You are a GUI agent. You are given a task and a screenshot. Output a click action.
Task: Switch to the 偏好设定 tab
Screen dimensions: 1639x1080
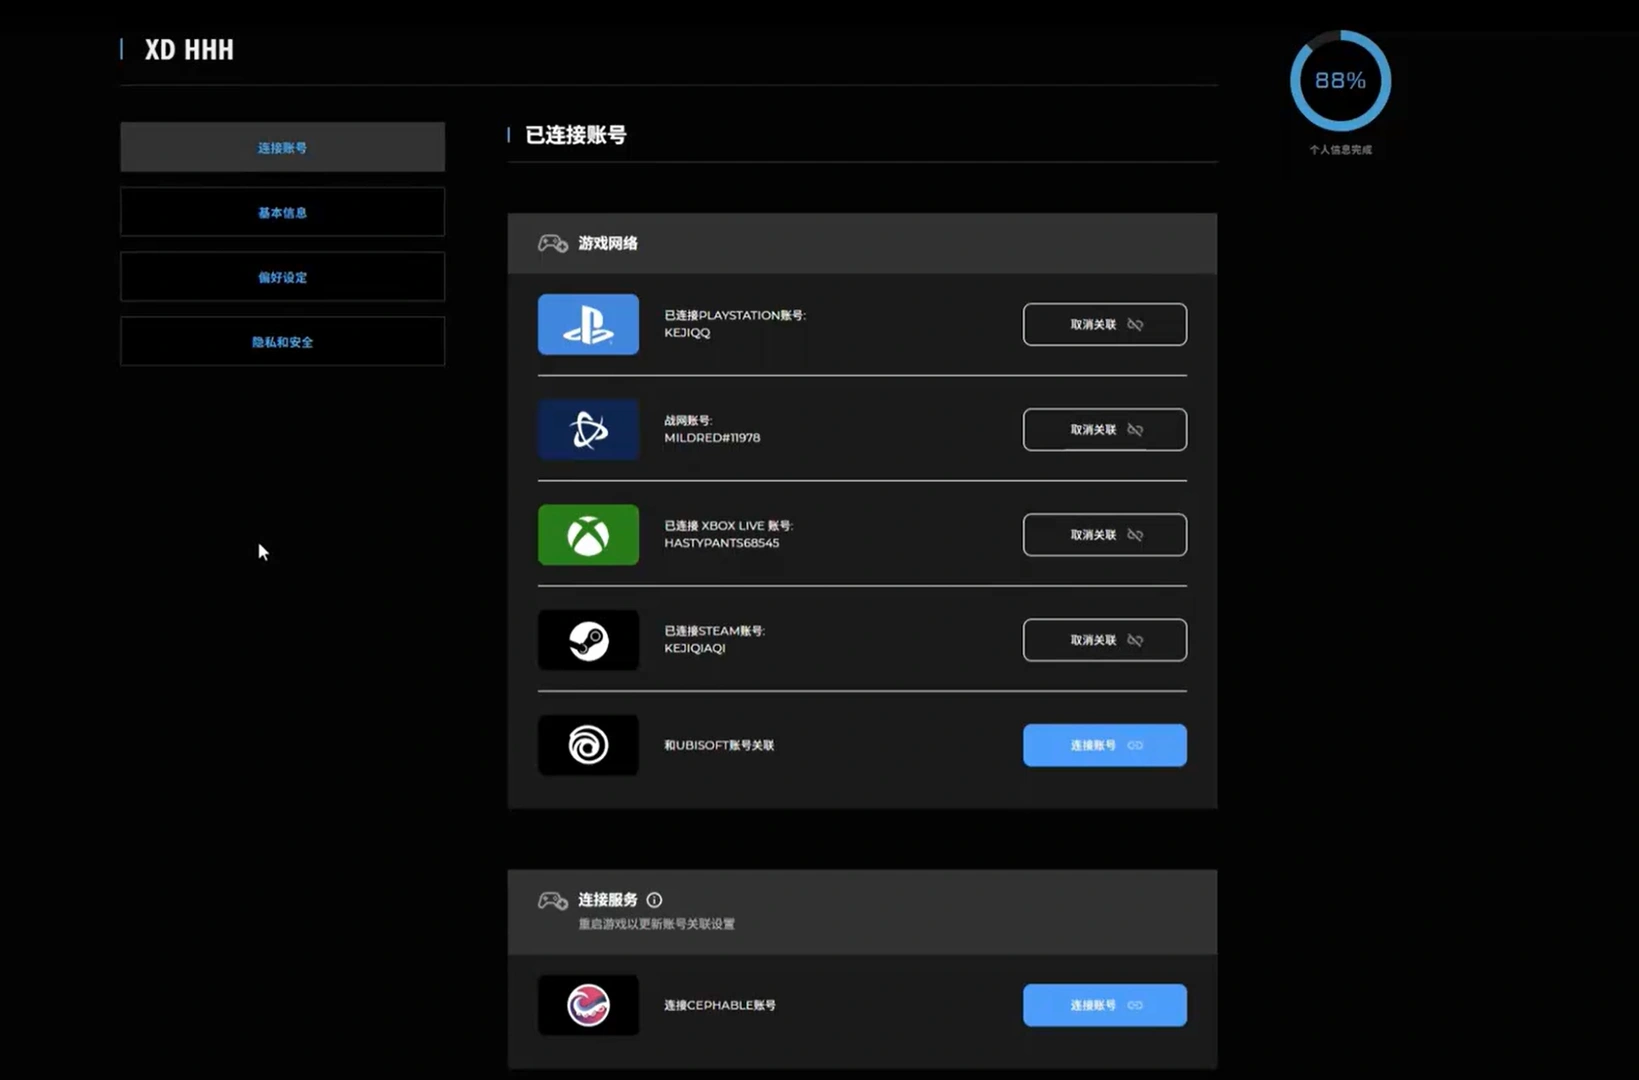pos(283,277)
